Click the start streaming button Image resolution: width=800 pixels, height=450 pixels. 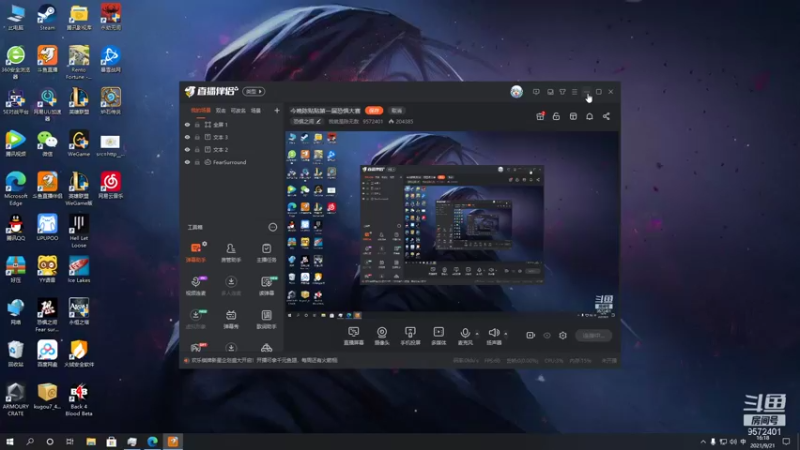coord(593,335)
